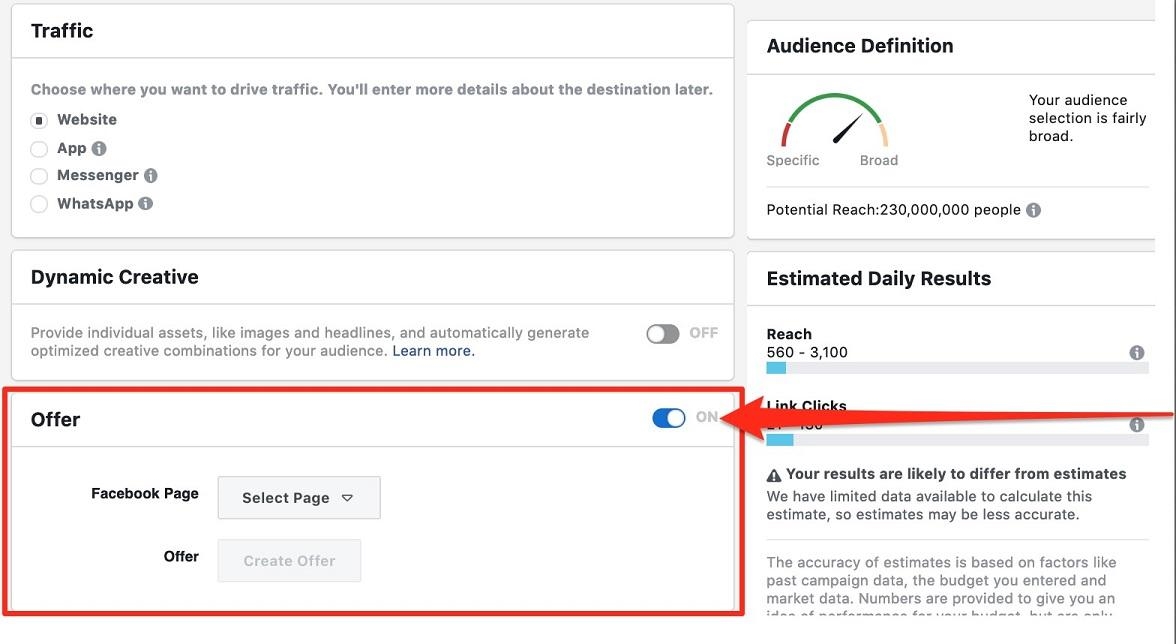Click the Link Clicks info icon
Image resolution: width=1176 pixels, height=644 pixels.
coord(1136,424)
